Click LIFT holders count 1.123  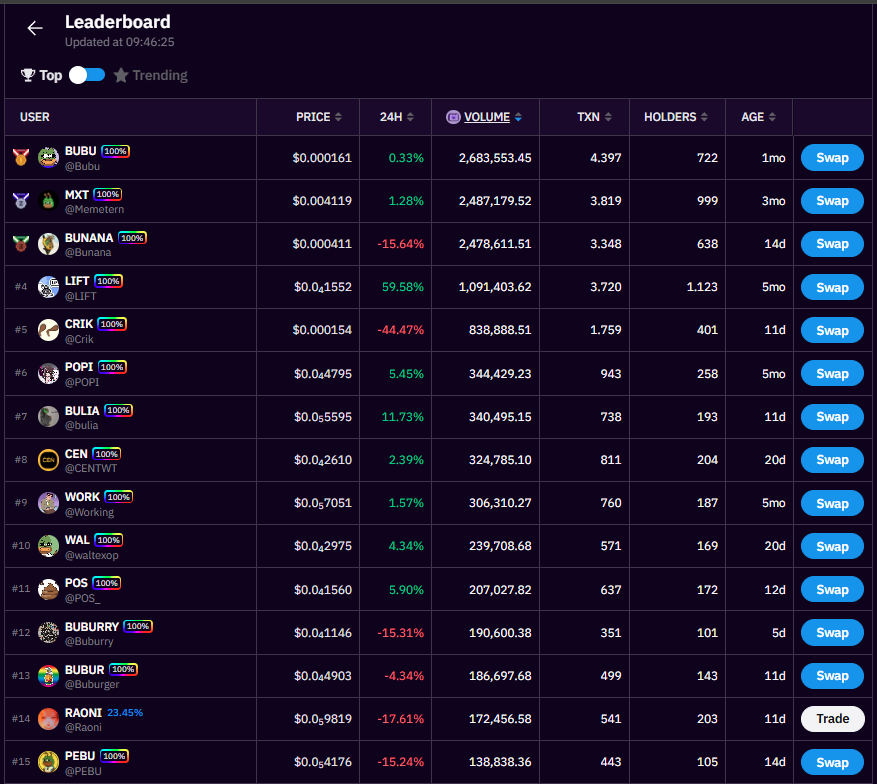pos(702,287)
